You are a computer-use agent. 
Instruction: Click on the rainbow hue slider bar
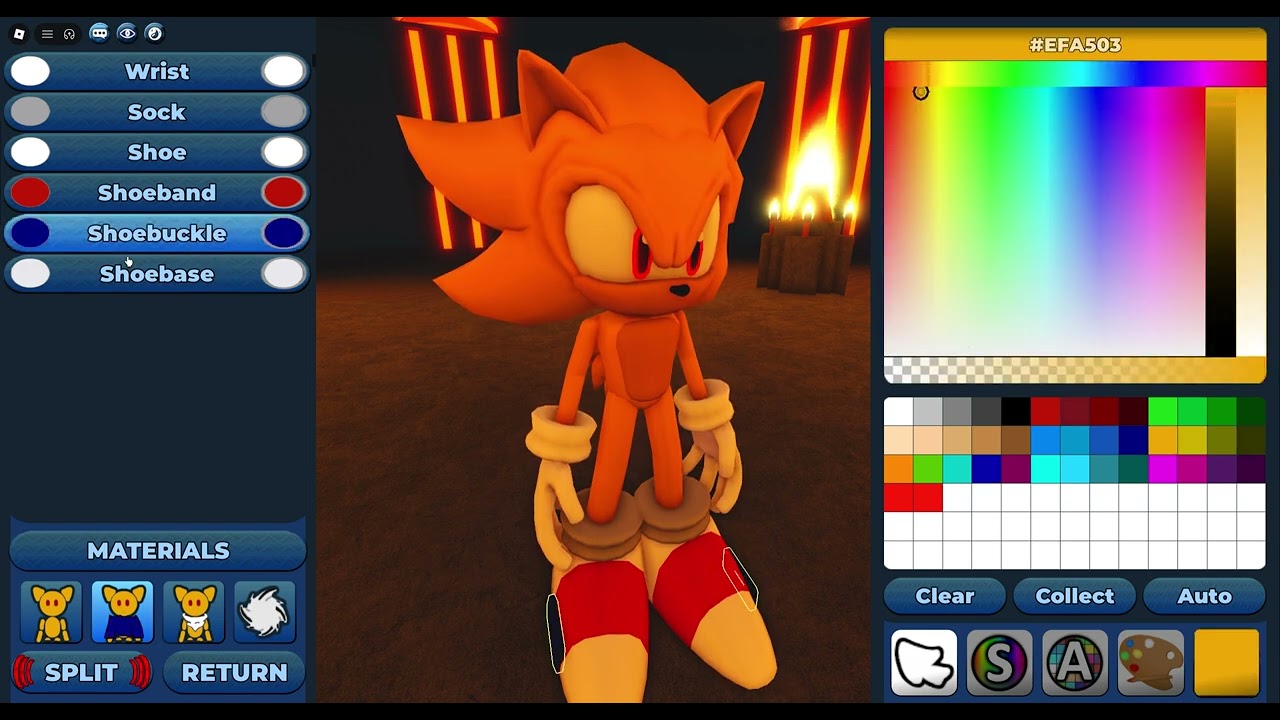coord(1075,74)
